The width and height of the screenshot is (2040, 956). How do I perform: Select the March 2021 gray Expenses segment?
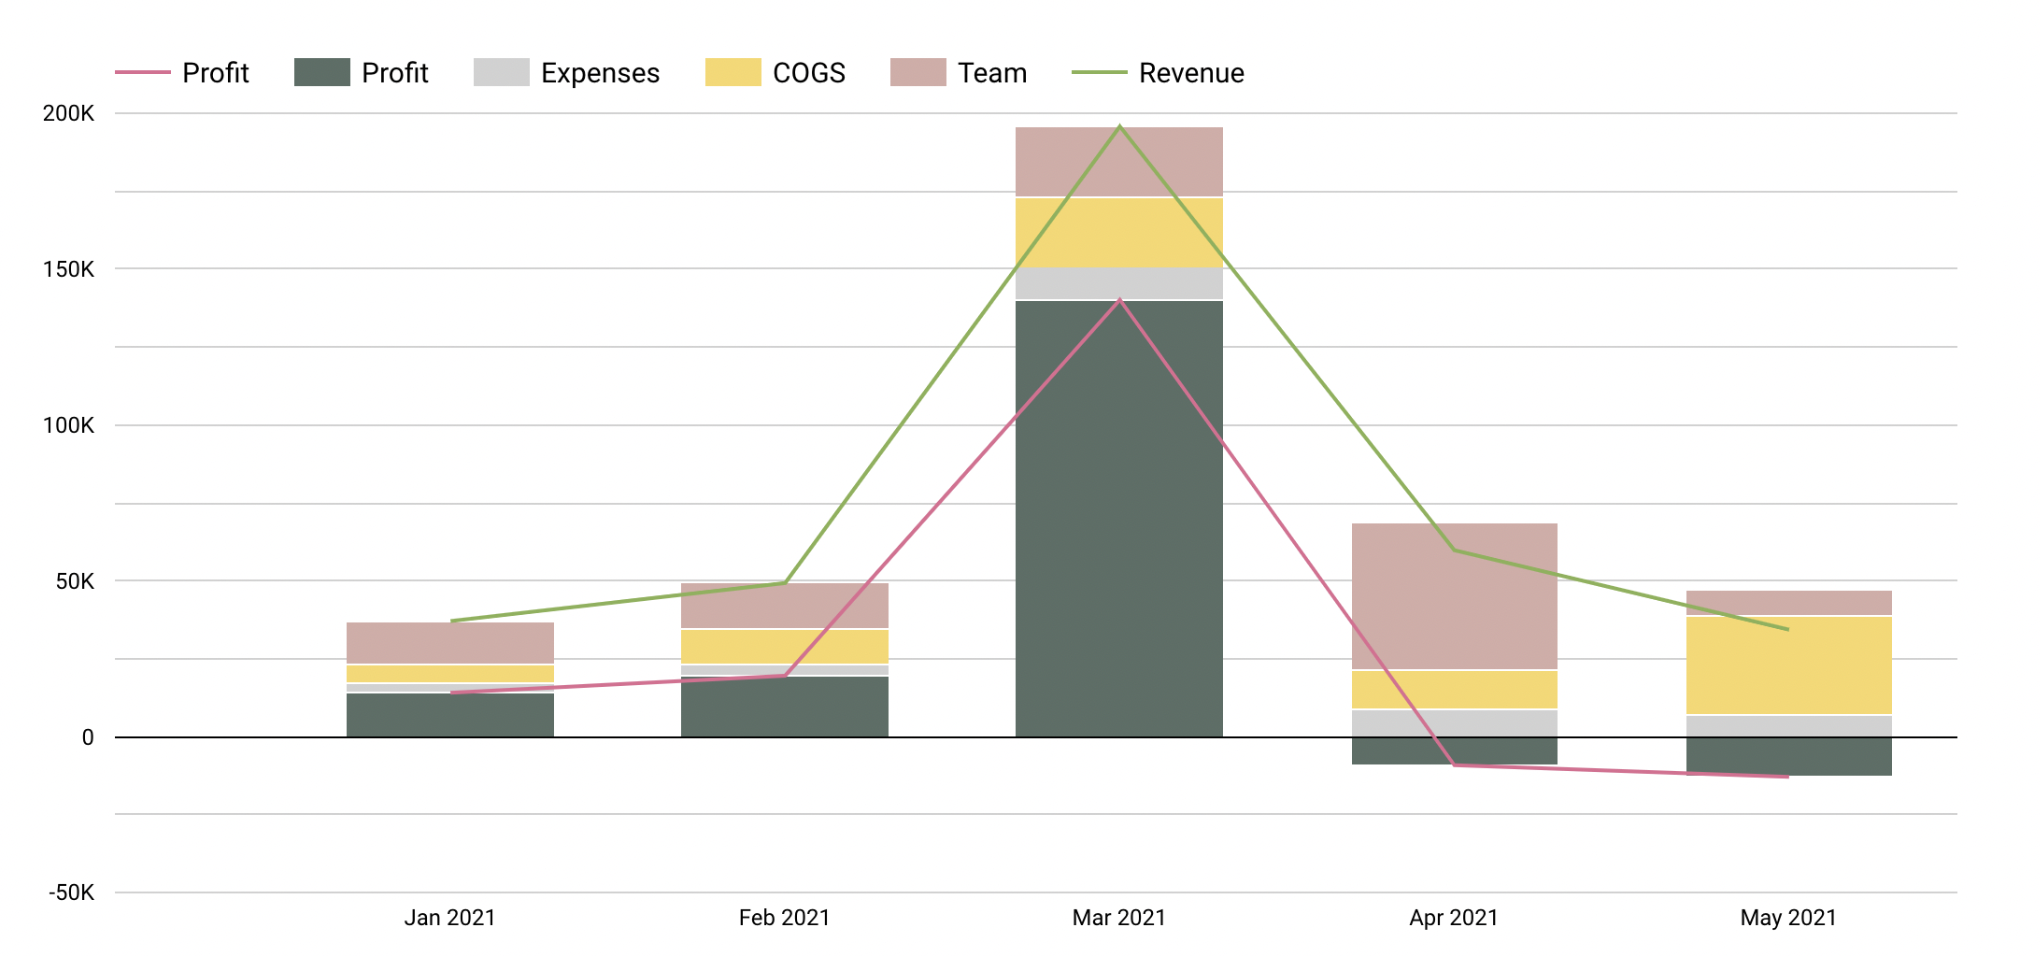[x=1119, y=284]
